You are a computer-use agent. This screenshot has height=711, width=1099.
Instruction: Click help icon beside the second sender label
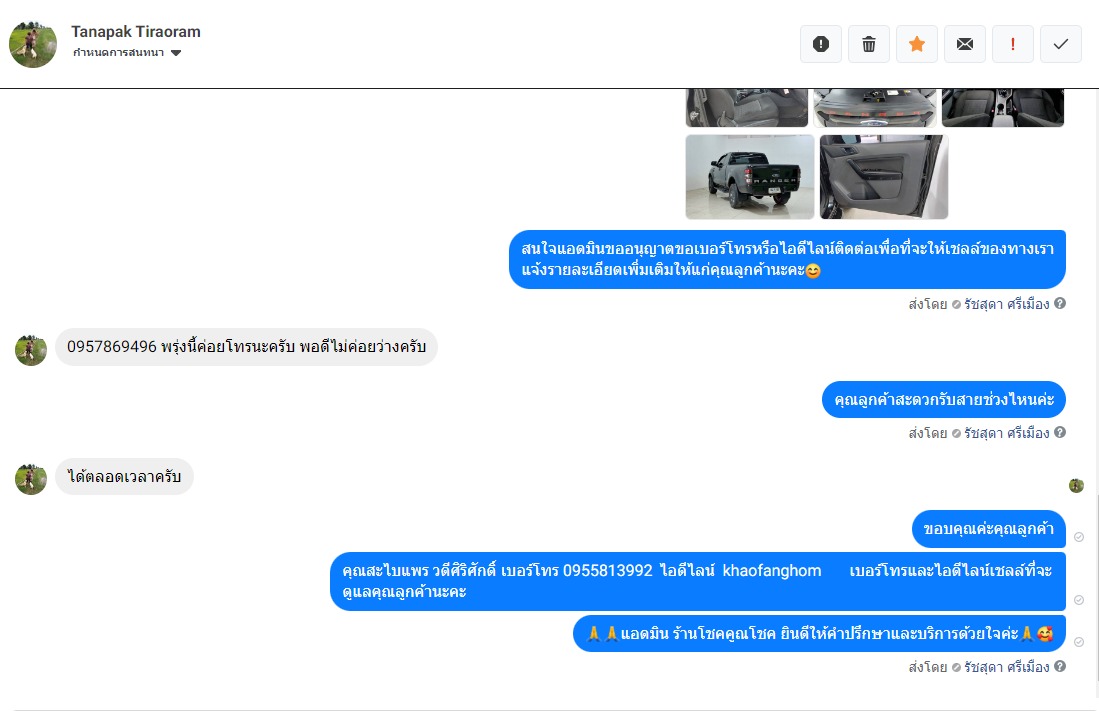(x=1060, y=432)
